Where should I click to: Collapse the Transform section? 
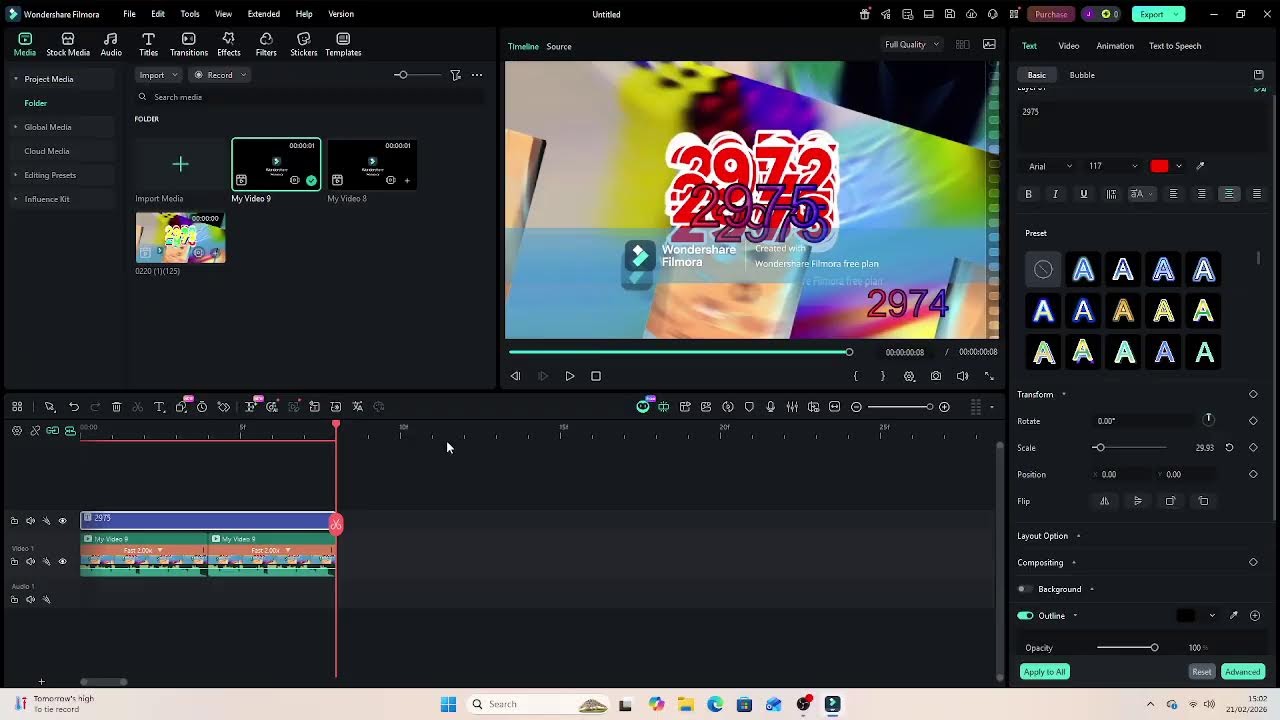point(1063,395)
